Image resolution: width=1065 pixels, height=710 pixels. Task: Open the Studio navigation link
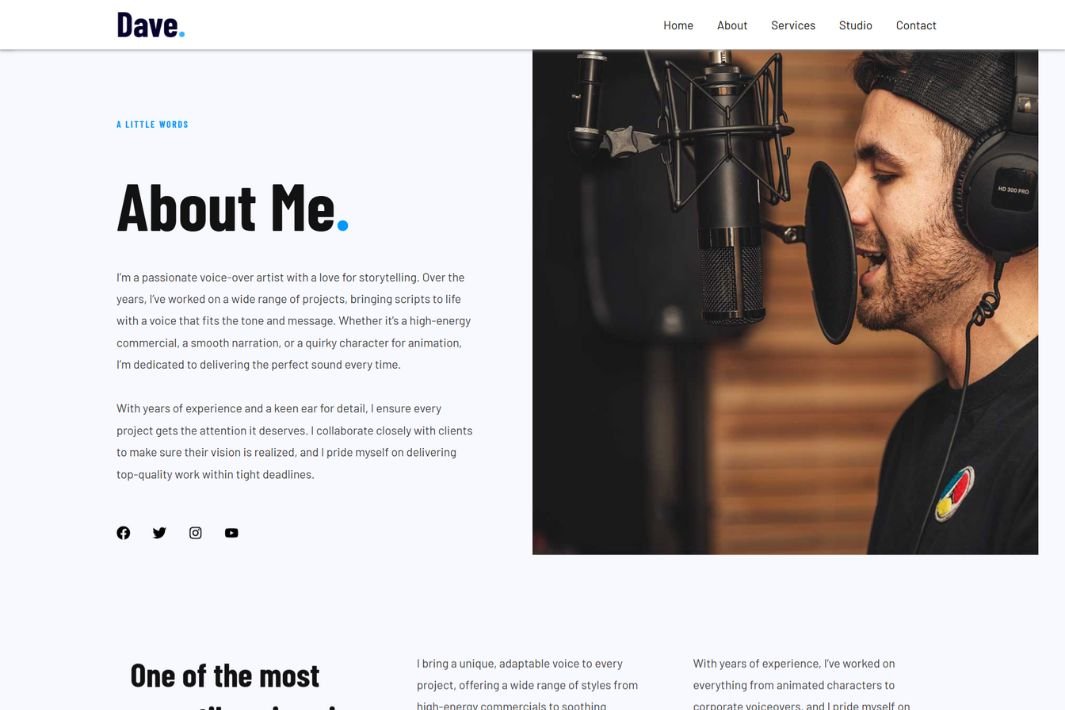tap(855, 25)
